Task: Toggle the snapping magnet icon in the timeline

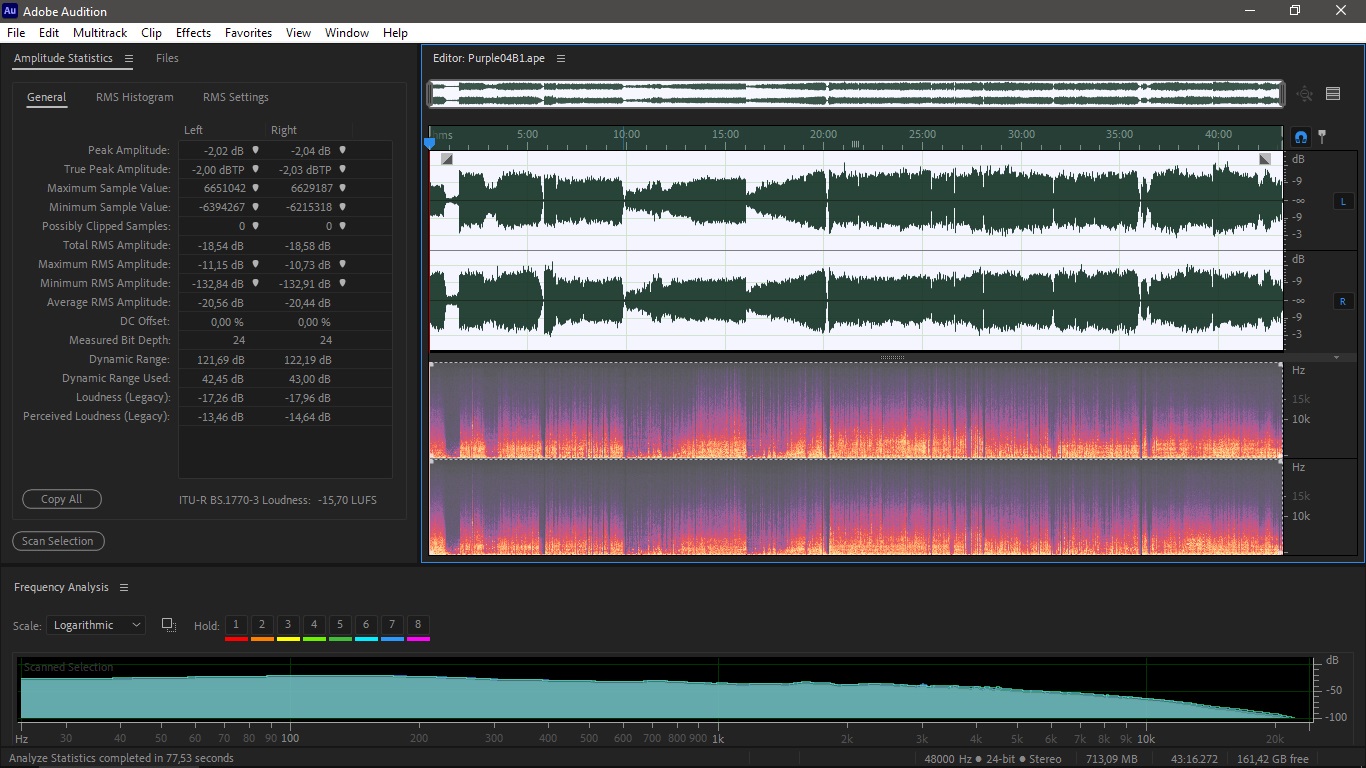Action: click(x=1301, y=137)
